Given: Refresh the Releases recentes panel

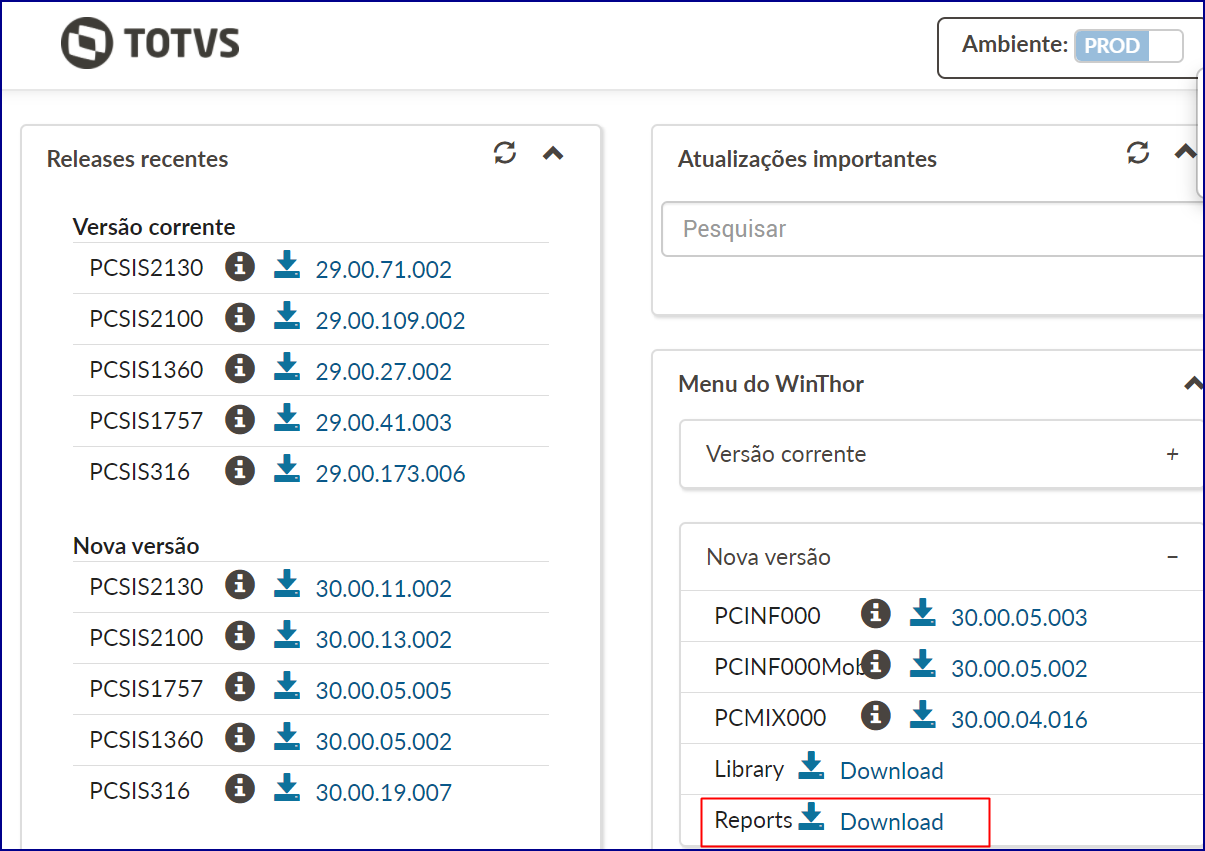Looking at the screenshot, I should (x=505, y=153).
